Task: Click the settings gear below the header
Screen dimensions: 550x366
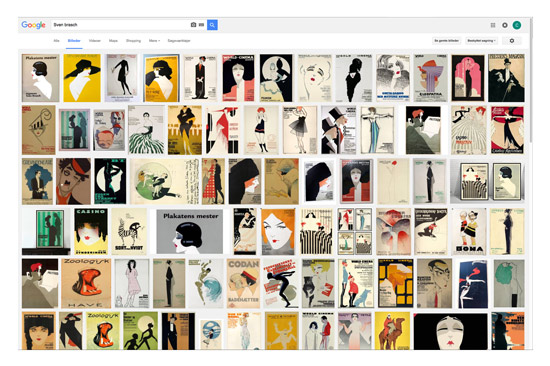Action: pos(512,41)
